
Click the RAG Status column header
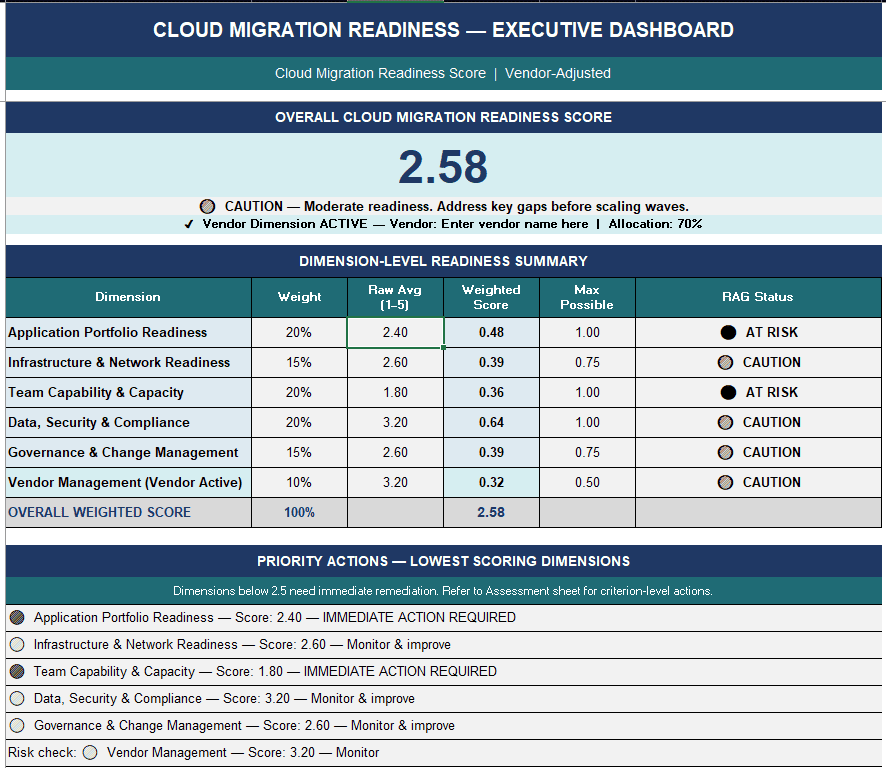[758, 297]
